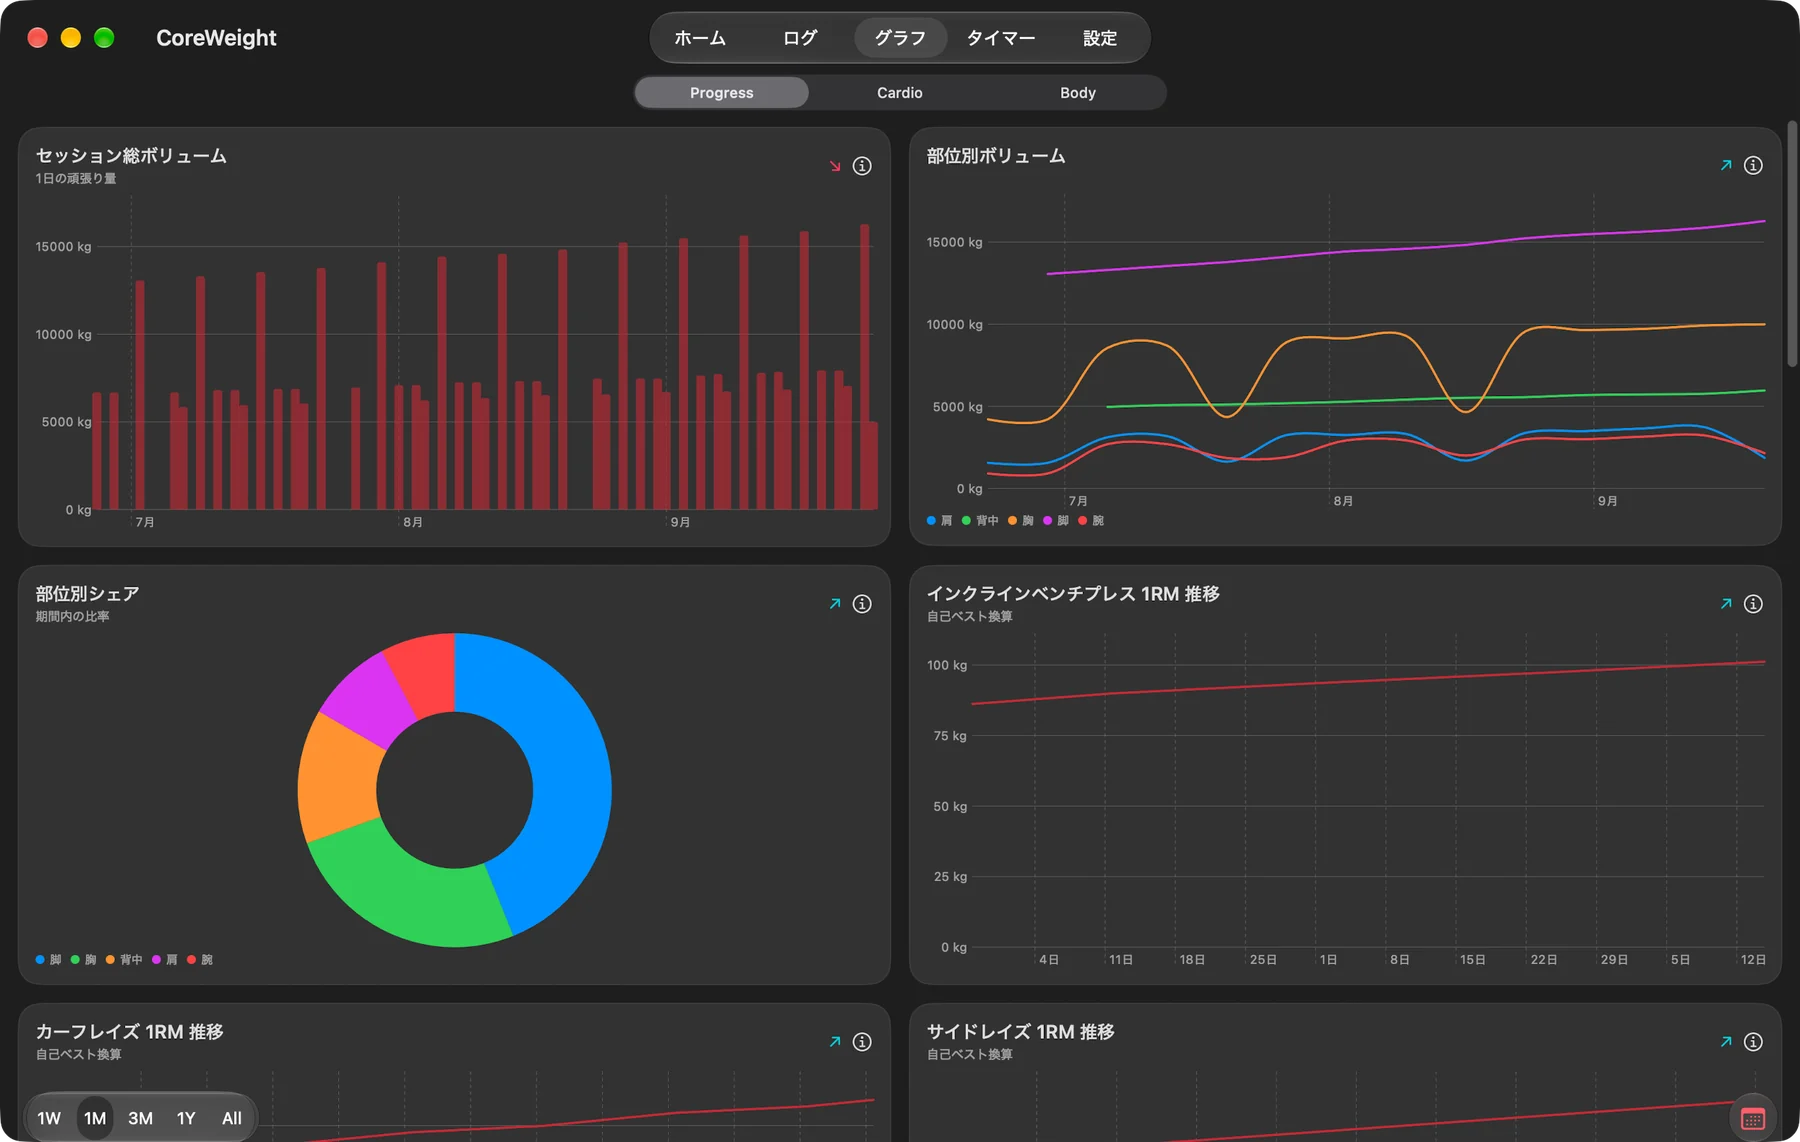The image size is (1800, 1142).
Task: Click the vertical scrollbar on the right
Action: [x=1792, y=244]
